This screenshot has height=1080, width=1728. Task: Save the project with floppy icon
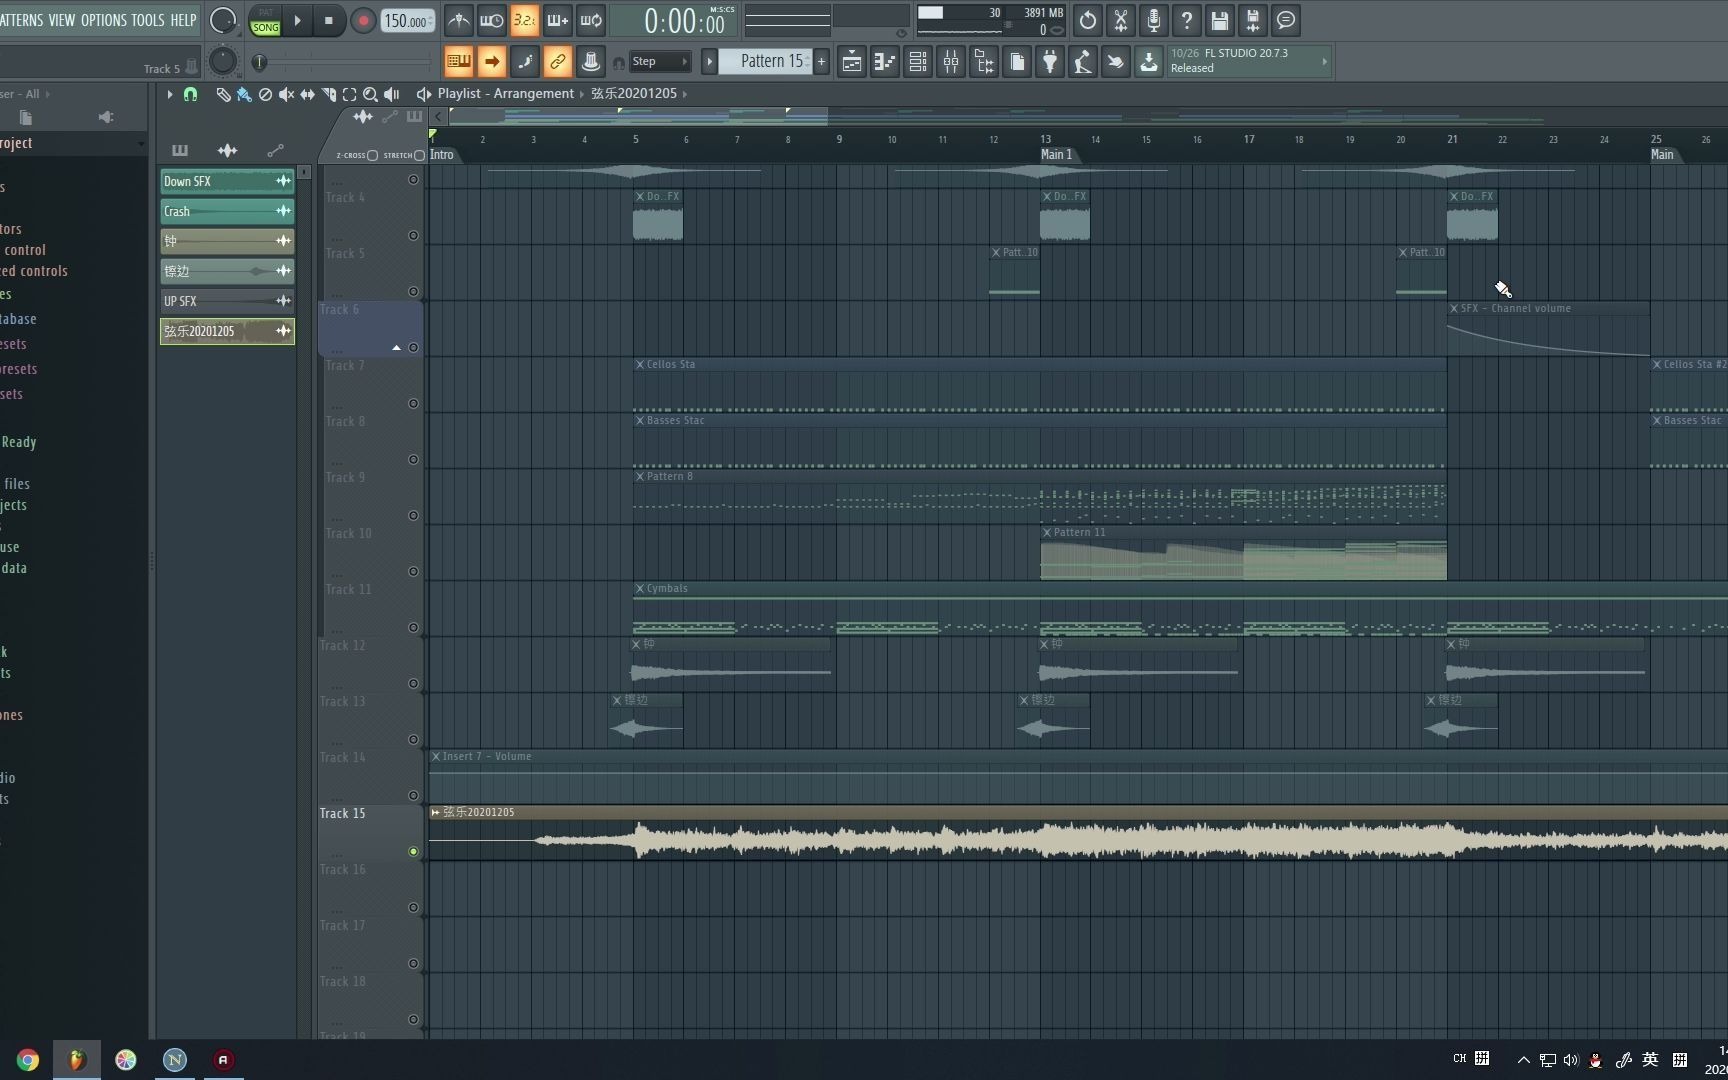[1220, 20]
